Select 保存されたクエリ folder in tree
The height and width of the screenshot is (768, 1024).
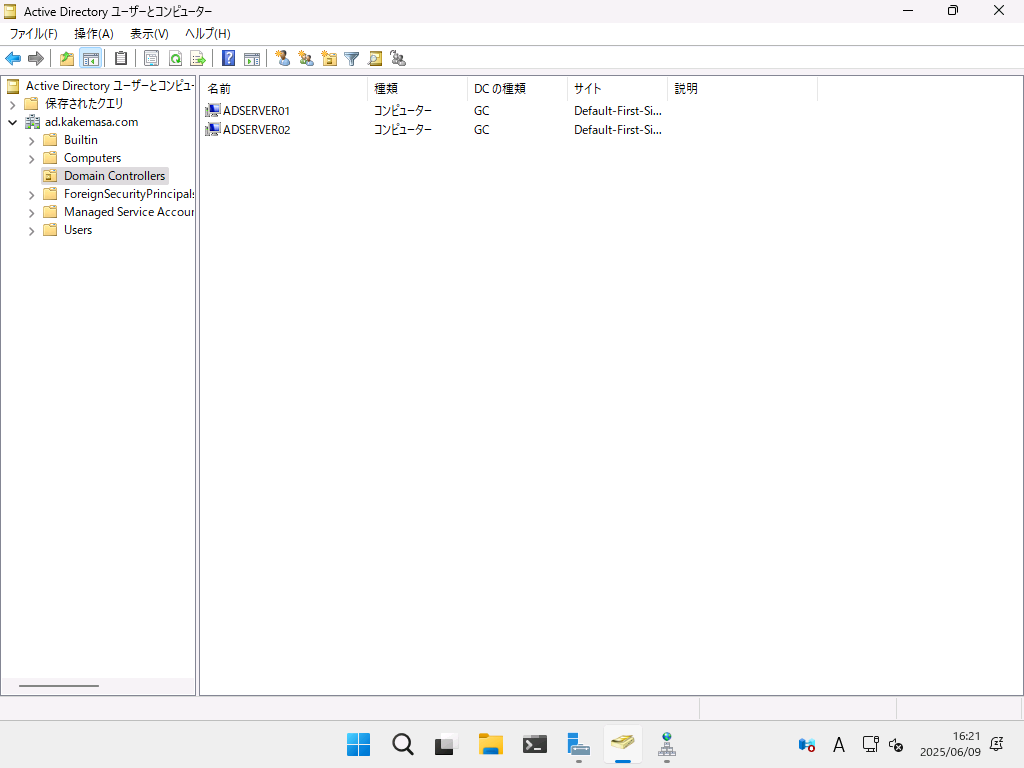(x=74, y=104)
